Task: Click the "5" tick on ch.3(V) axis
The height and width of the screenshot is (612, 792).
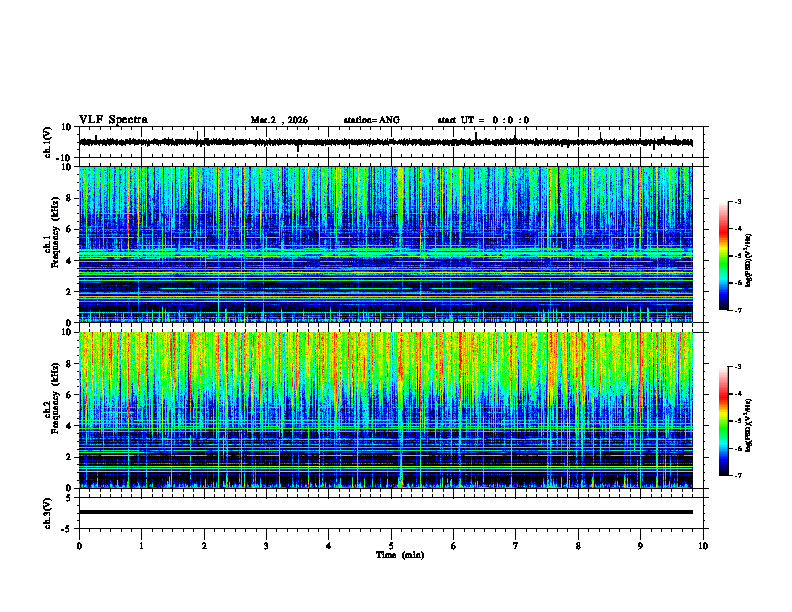Action: 69,498
